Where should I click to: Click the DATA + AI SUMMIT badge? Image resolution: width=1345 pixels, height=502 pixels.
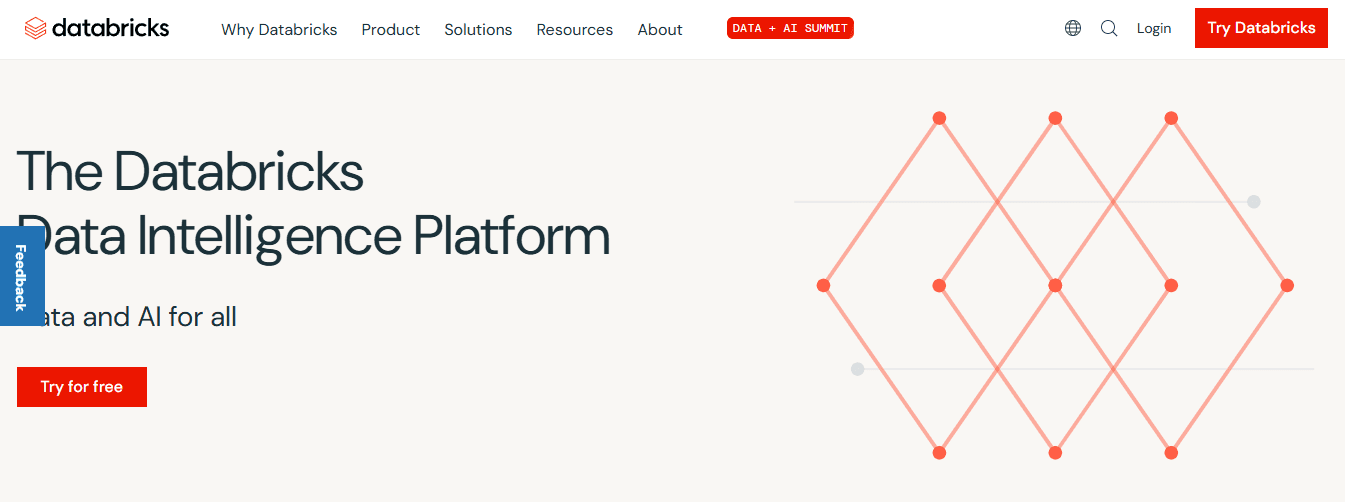(790, 28)
